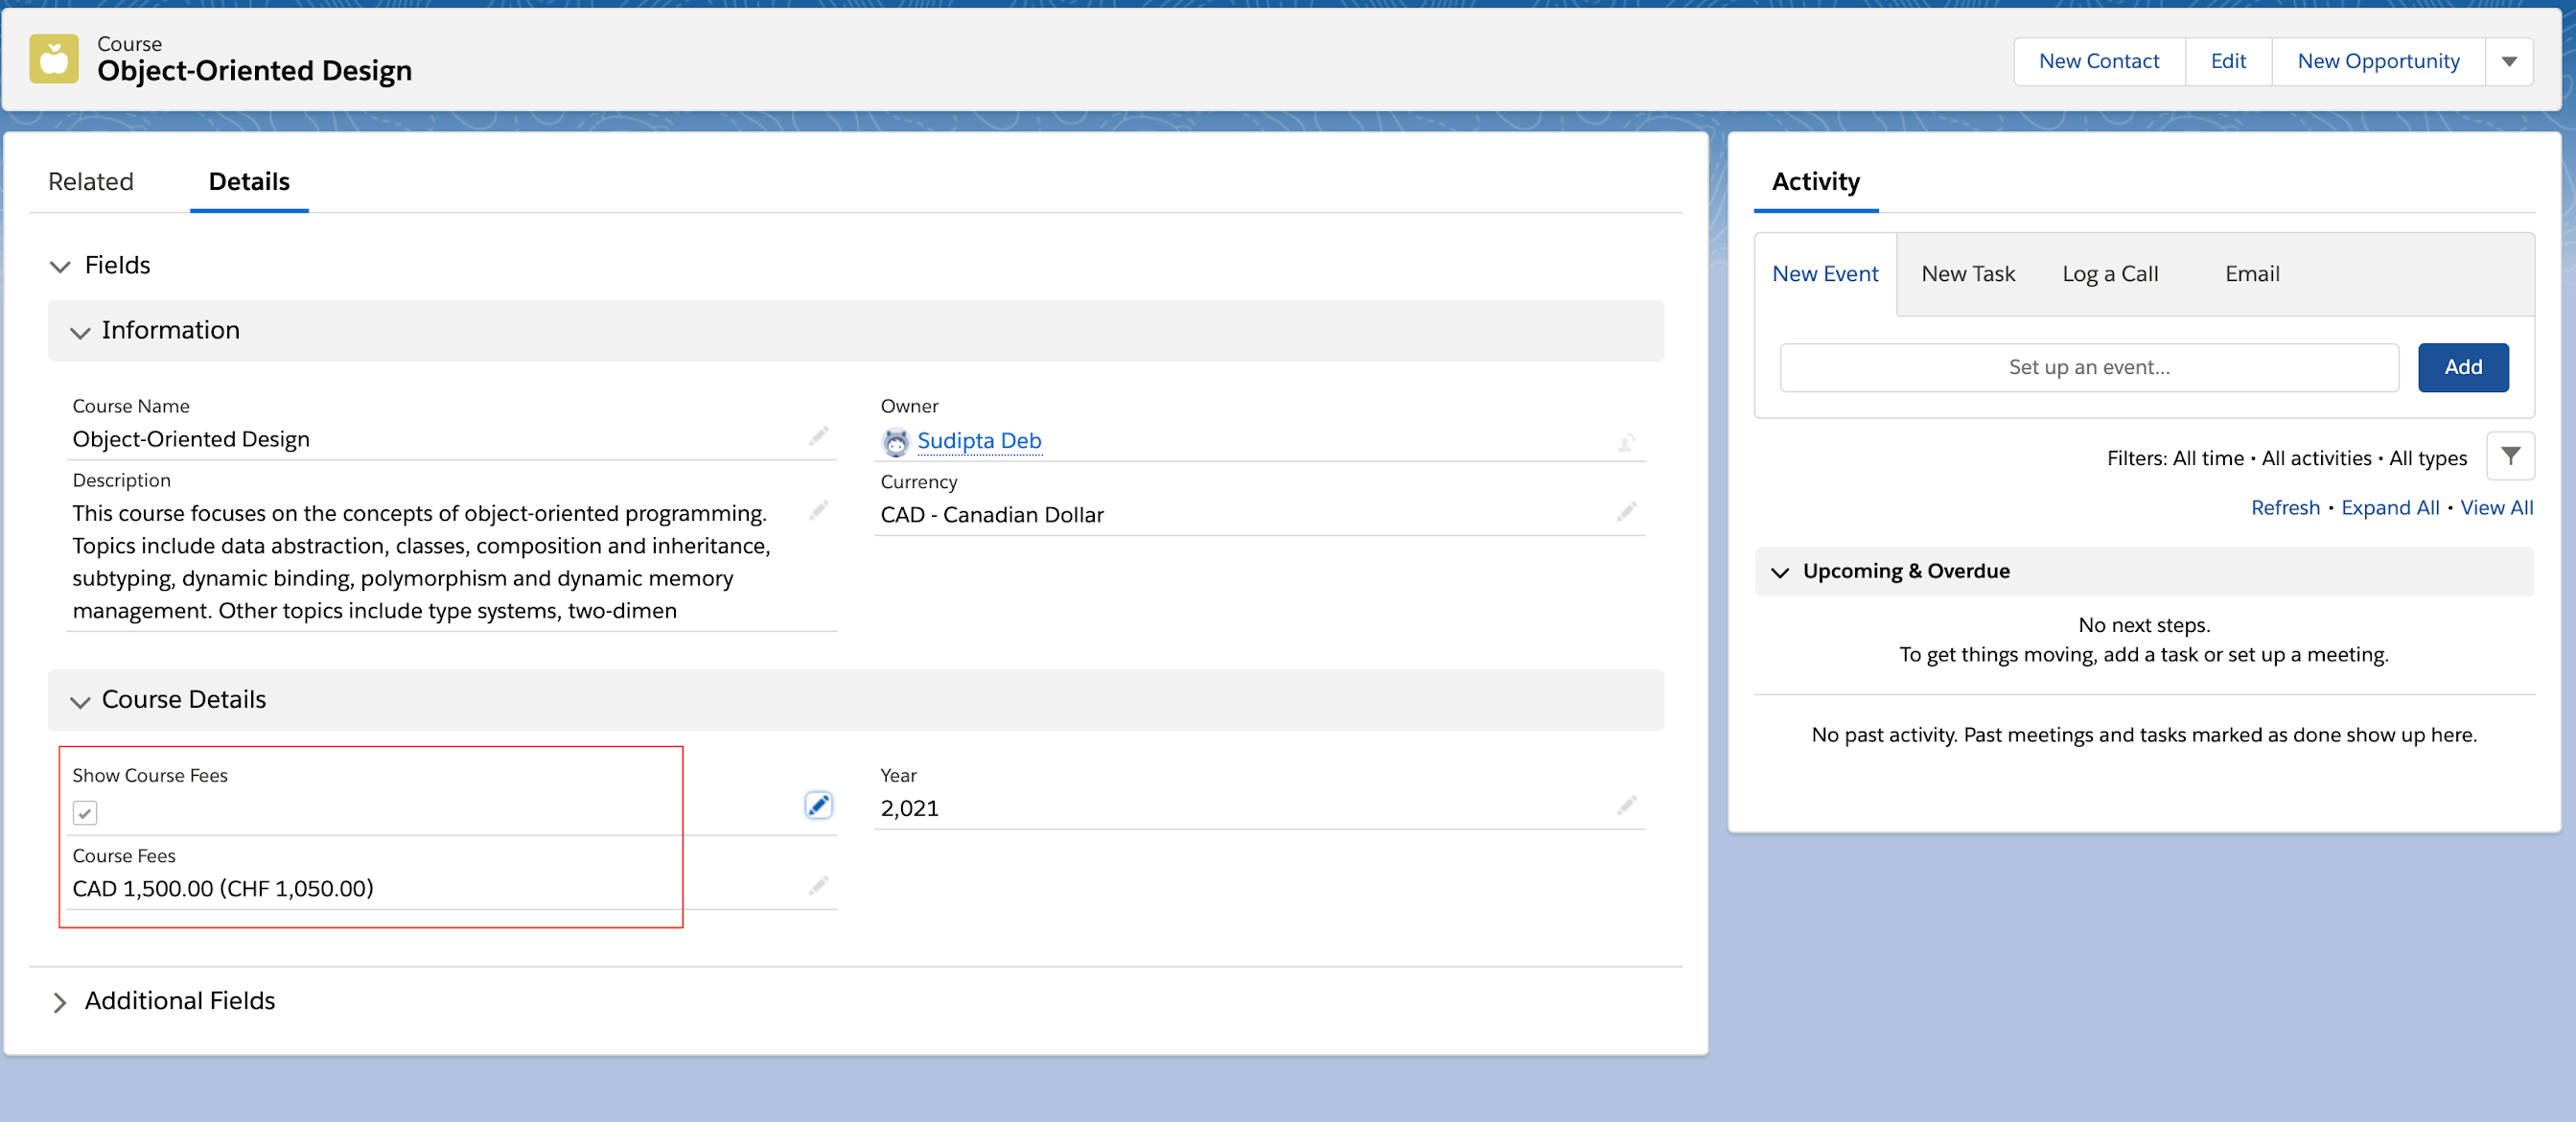Image resolution: width=2576 pixels, height=1122 pixels.
Task: Click the Refresh link in Activity panel
Action: (2285, 507)
